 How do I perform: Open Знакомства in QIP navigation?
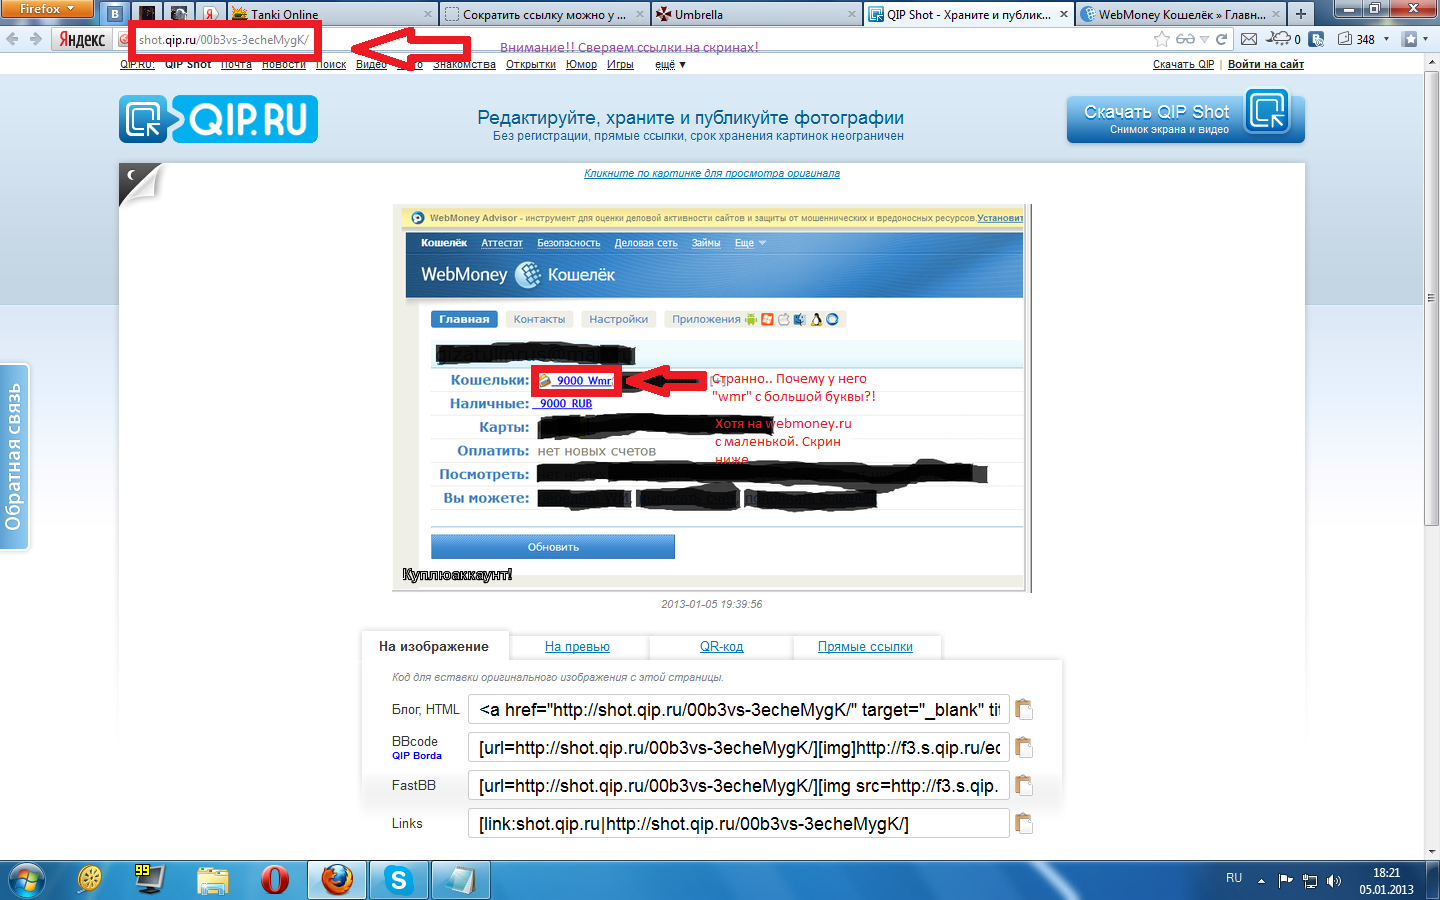click(464, 64)
